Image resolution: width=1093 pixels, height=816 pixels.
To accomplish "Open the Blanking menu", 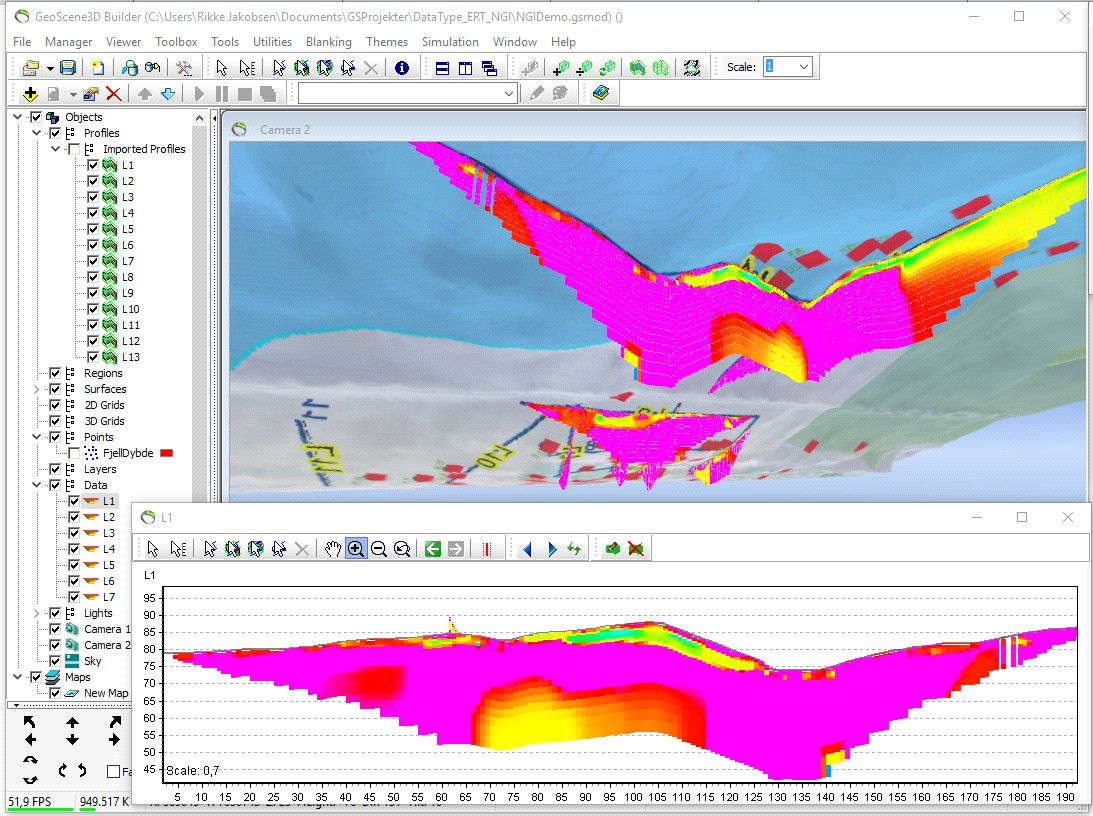I will (x=329, y=41).
